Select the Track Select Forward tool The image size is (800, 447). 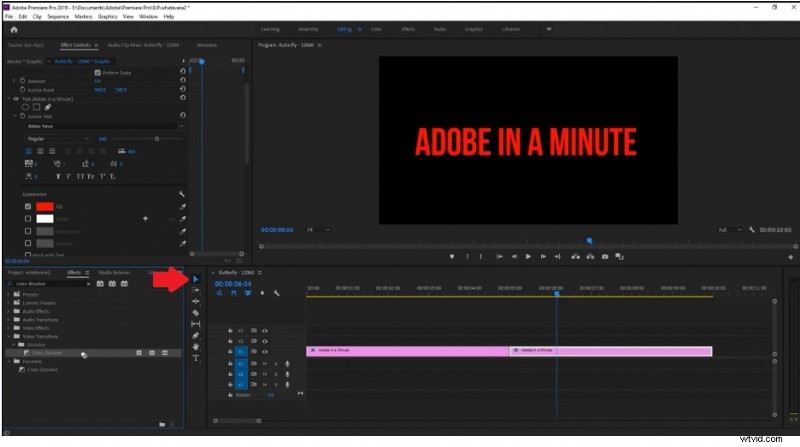tap(195, 290)
